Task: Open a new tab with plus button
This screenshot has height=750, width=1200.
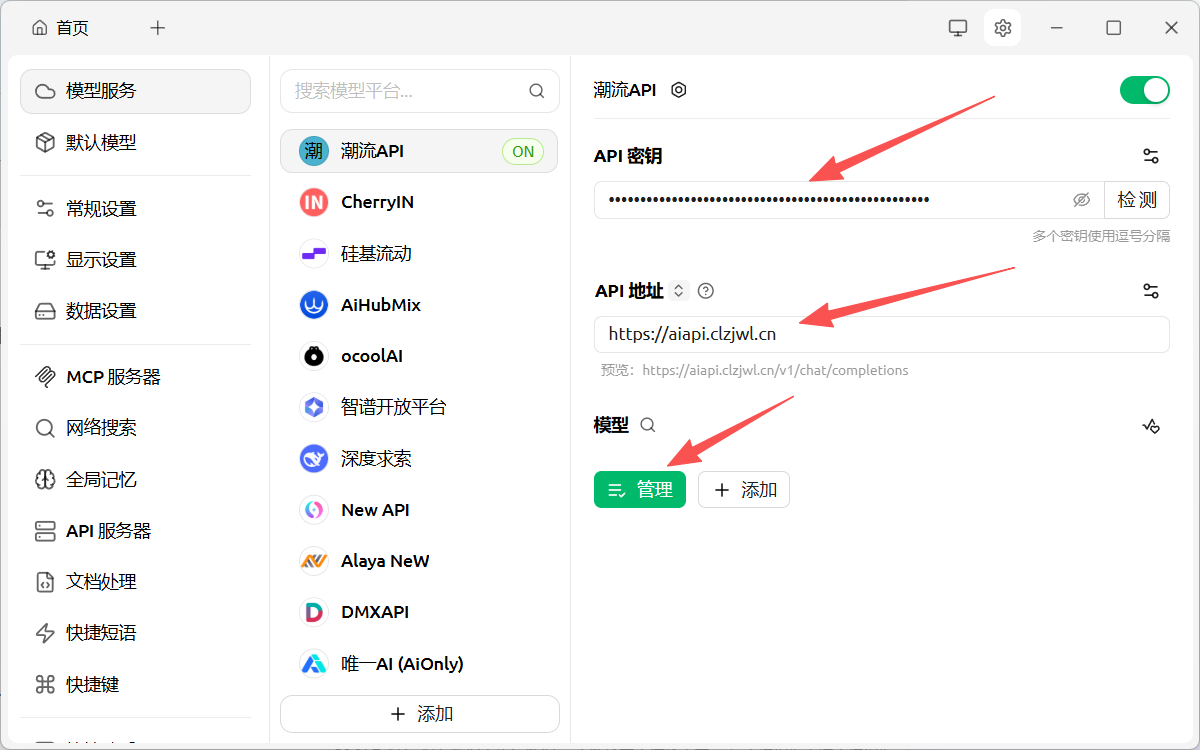Action: click(157, 28)
